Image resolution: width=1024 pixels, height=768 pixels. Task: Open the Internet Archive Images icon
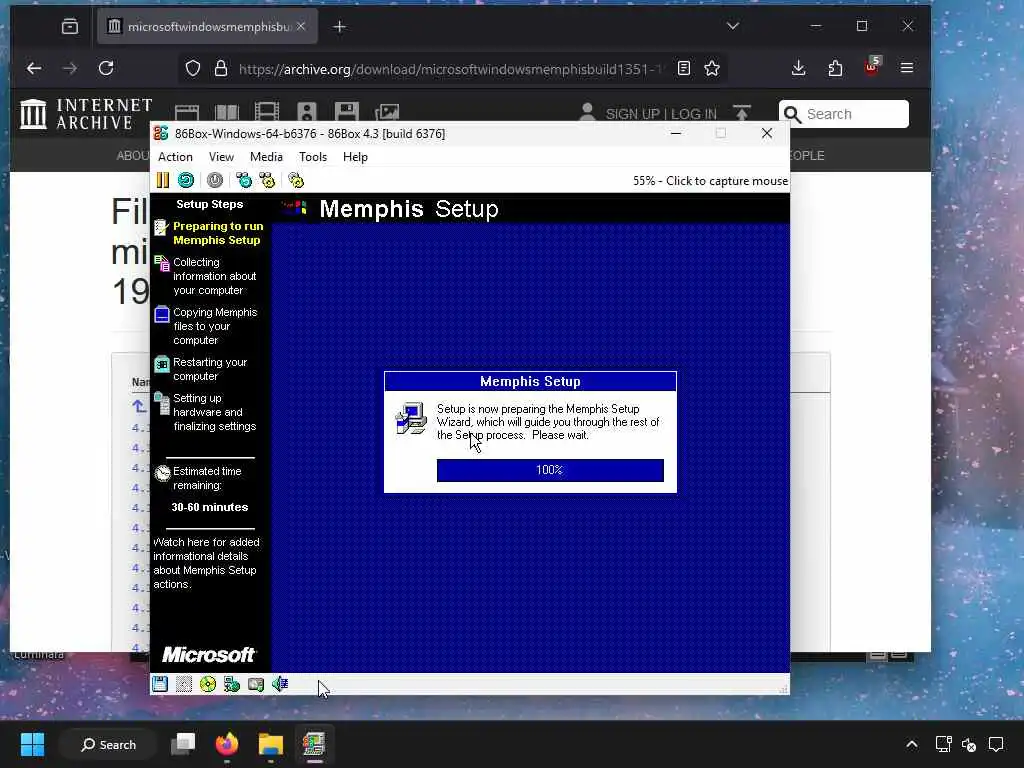click(x=387, y=112)
